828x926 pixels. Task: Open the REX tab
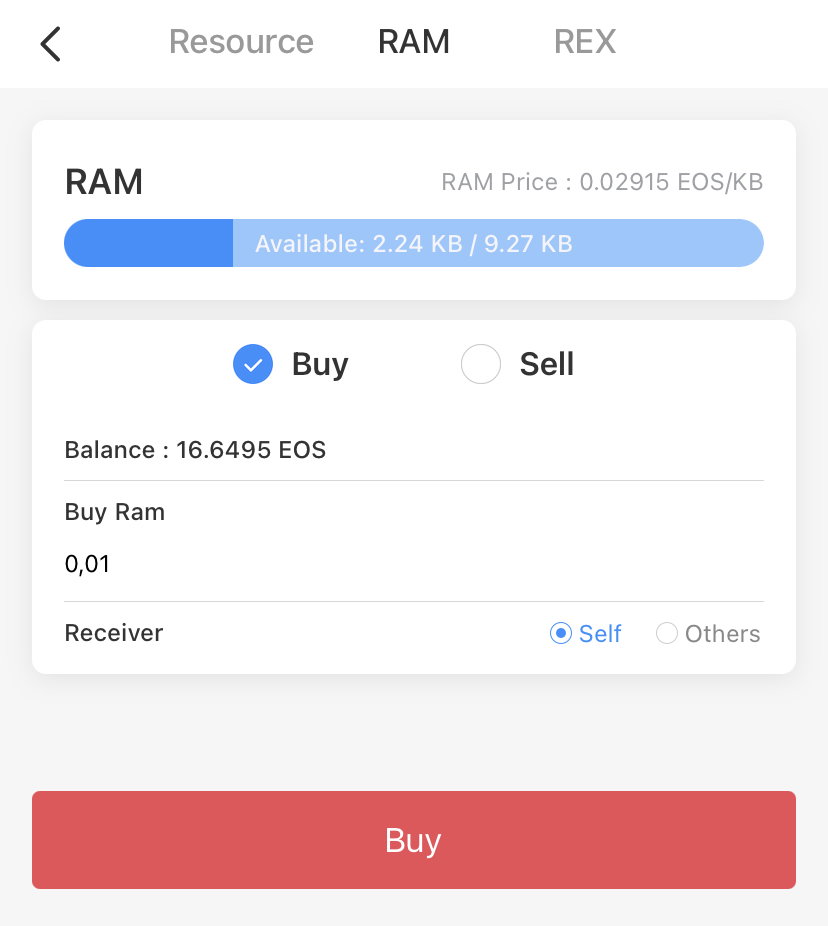pyautogui.click(x=585, y=42)
